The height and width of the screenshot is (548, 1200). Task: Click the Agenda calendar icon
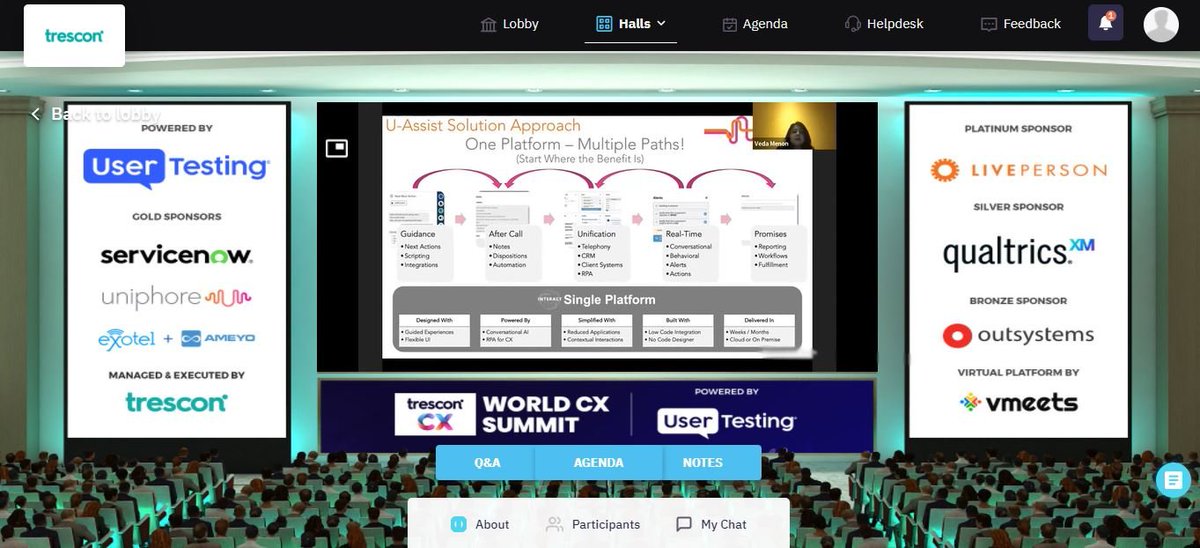pos(730,24)
